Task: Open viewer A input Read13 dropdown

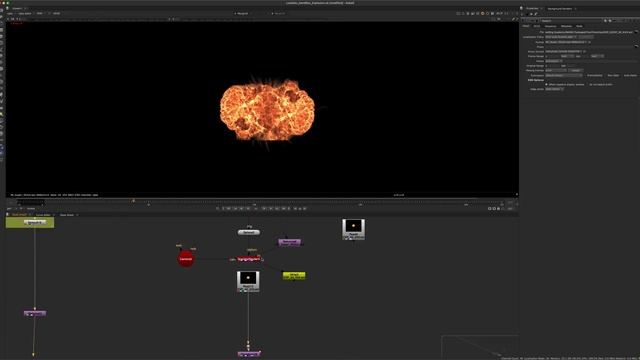Action: (x=242, y=13)
